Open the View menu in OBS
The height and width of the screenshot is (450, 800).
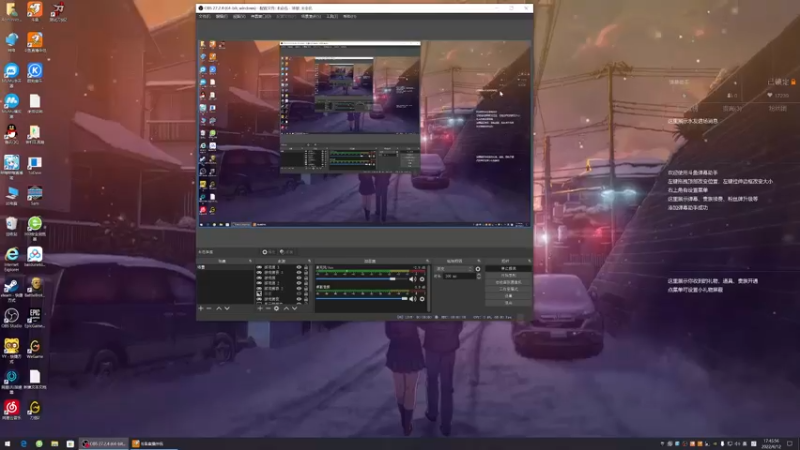coord(239,16)
